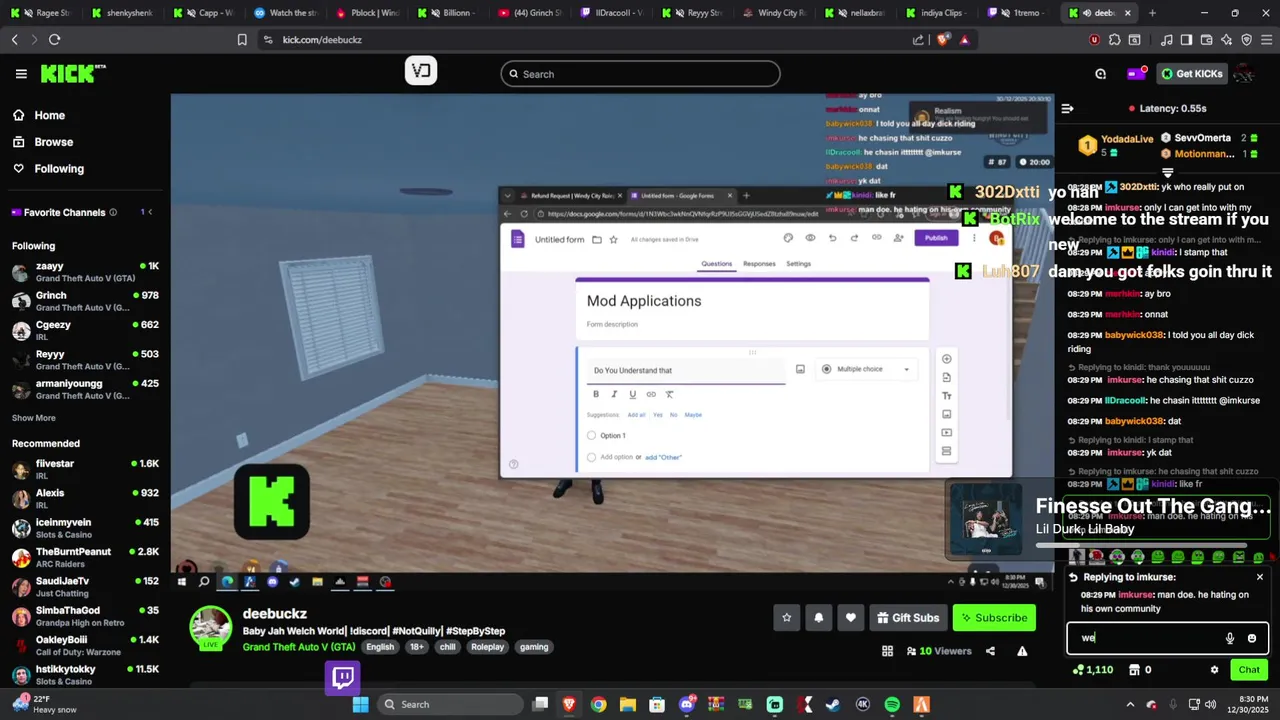Click the green Chat send button
1280x720 pixels.
coord(1249,670)
